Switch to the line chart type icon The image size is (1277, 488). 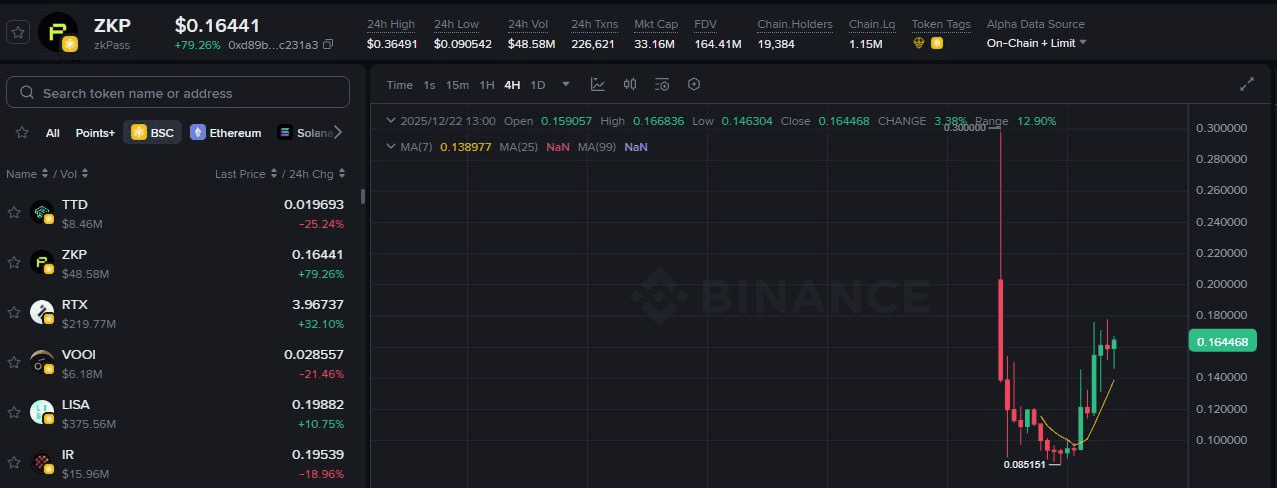[x=598, y=85]
